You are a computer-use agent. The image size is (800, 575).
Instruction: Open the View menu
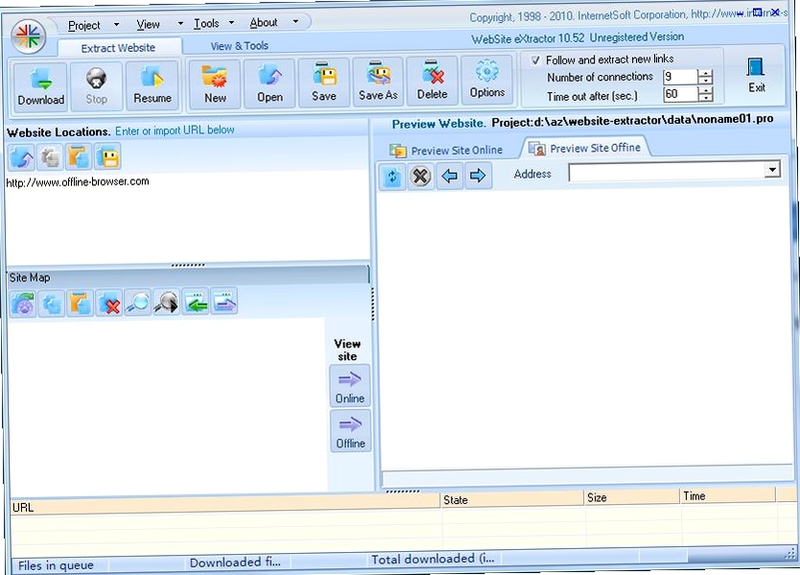(148, 24)
